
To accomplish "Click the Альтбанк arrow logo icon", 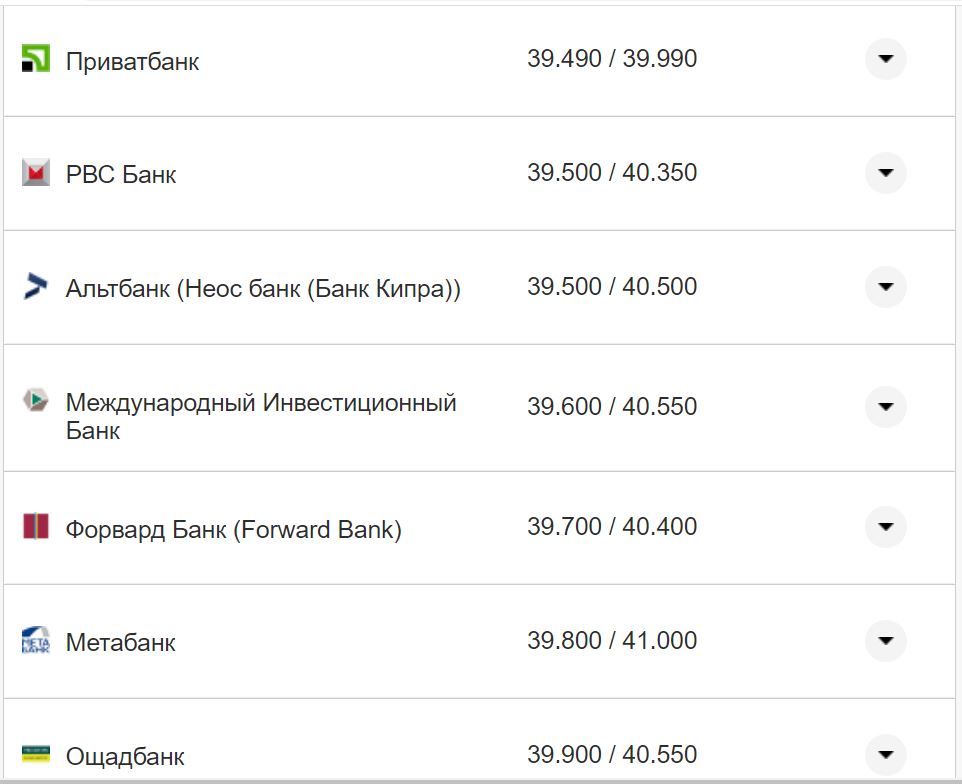I will click(x=38, y=286).
